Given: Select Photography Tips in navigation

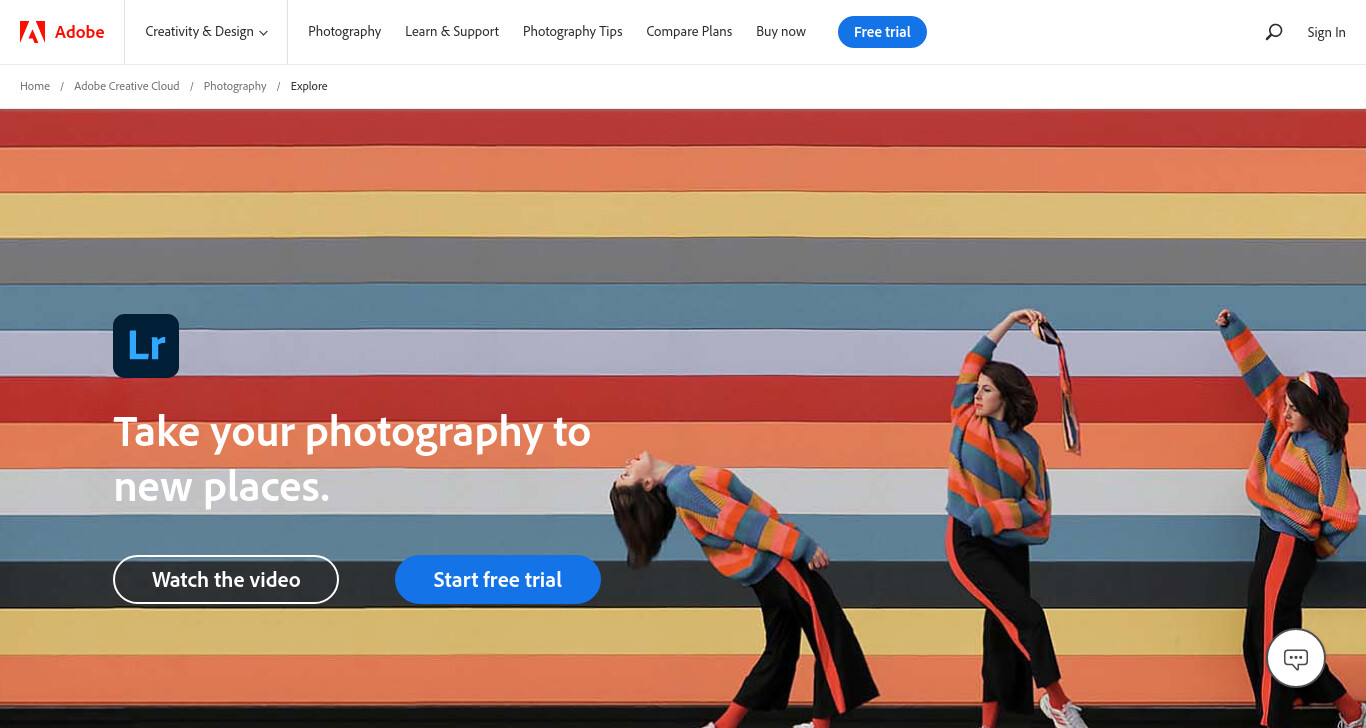Looking at the screenshot, I should (x=573, y=32).
